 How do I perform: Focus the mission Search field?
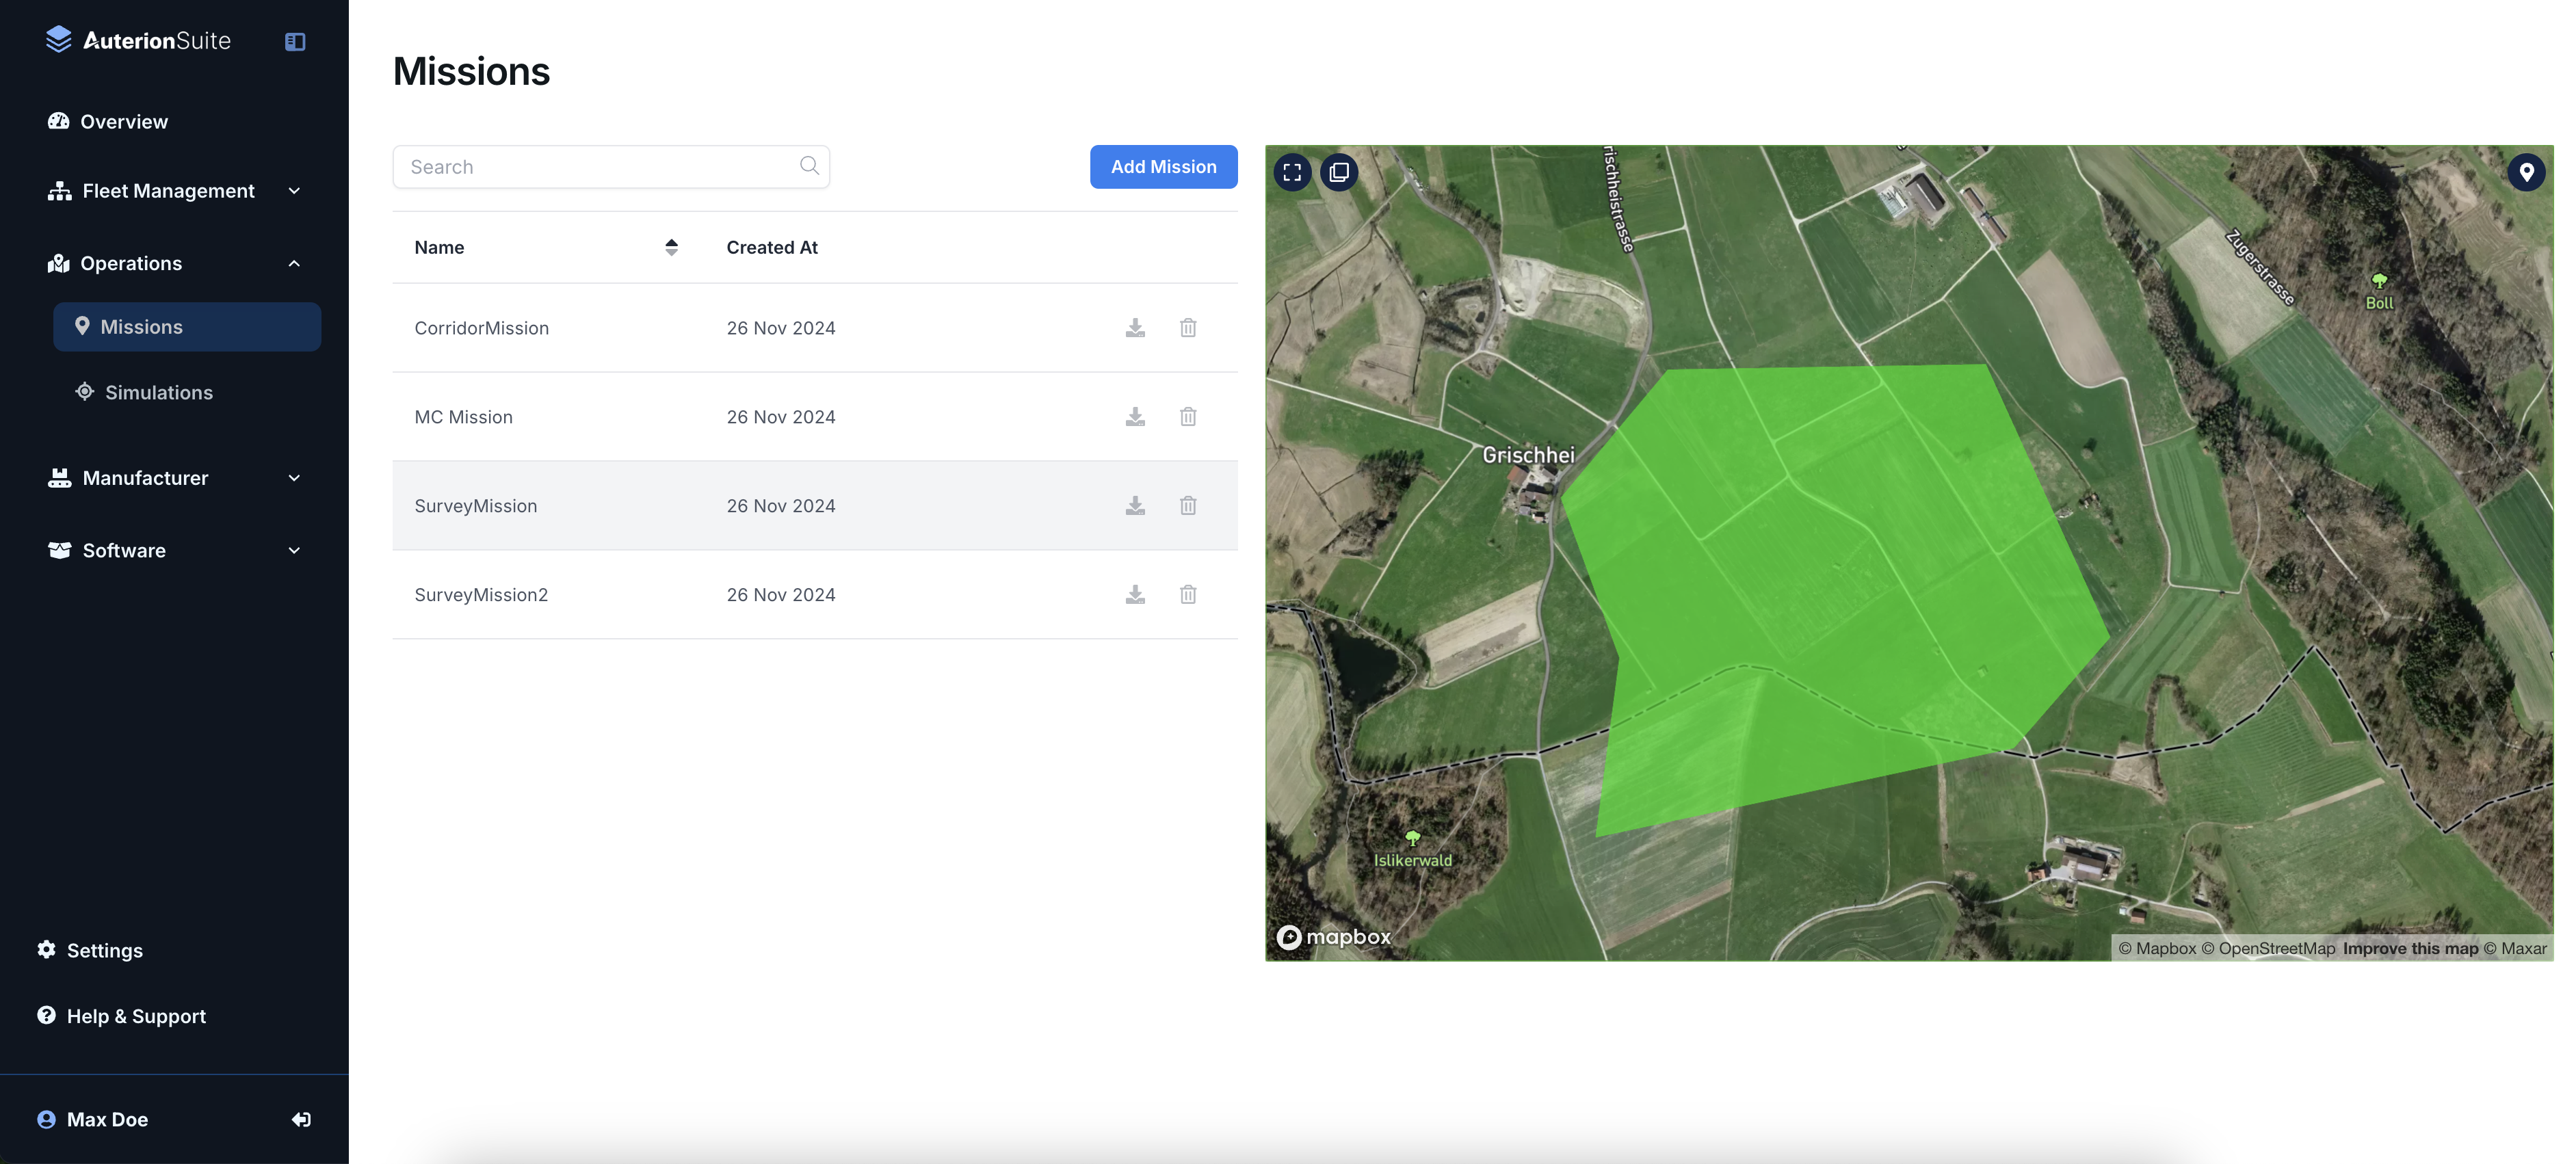coord(600,167)
